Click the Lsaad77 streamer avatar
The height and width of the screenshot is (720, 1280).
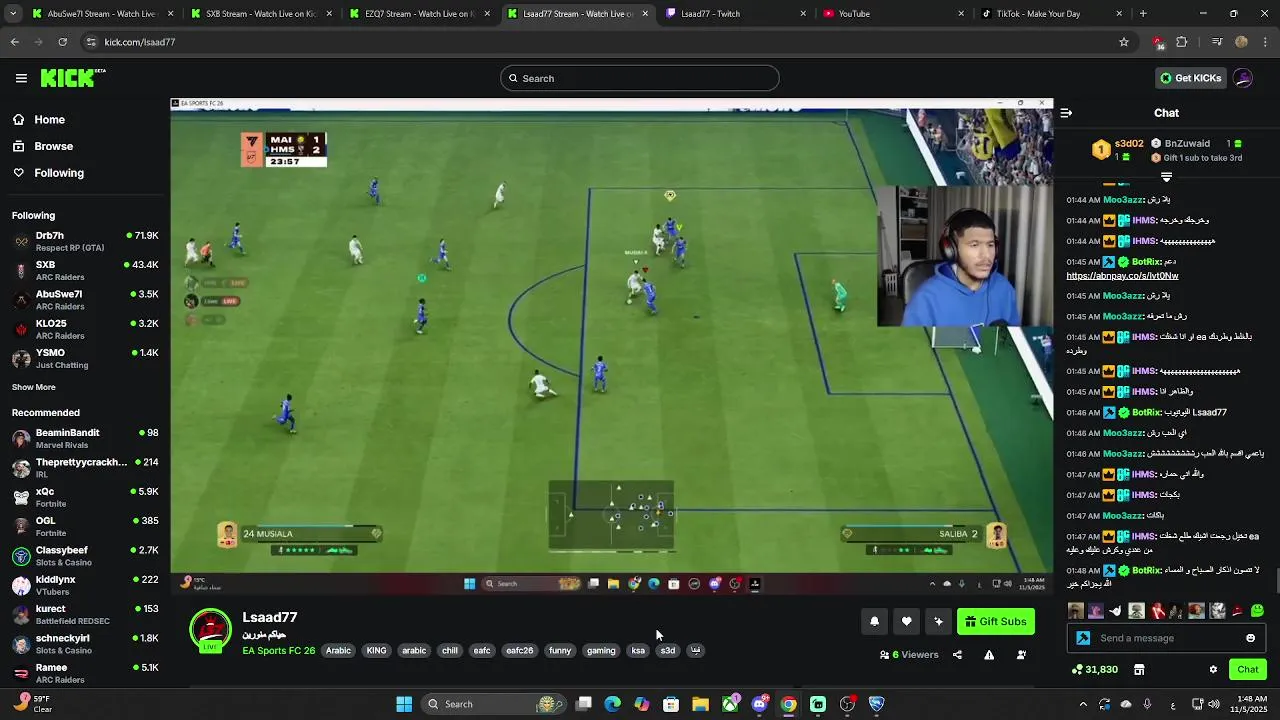click(210, 630)
